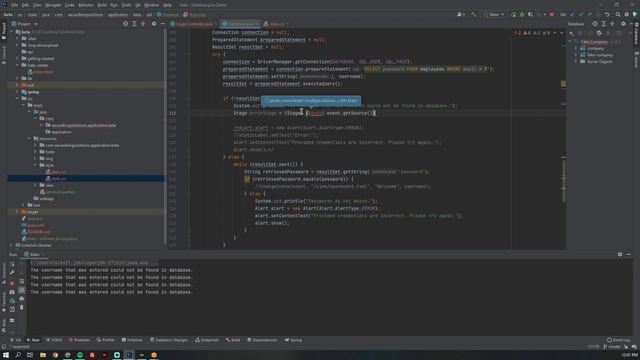
Task: Open the Refactor menu
Action: [x=86, y=5]
